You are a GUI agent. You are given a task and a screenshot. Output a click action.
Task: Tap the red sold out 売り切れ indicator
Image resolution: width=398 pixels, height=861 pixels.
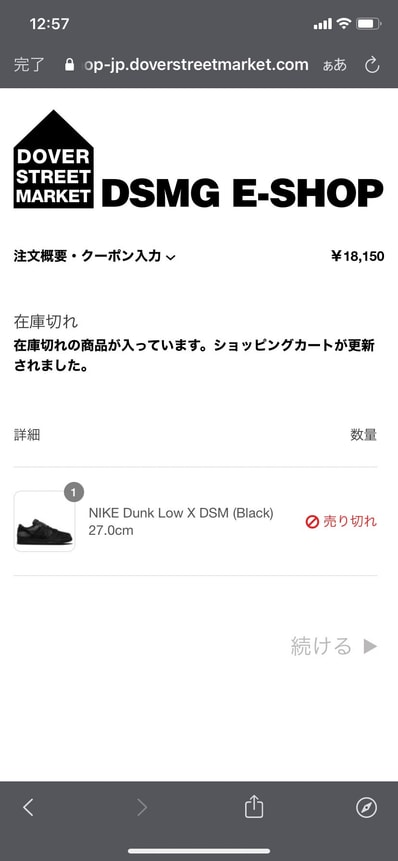[341, 522]
